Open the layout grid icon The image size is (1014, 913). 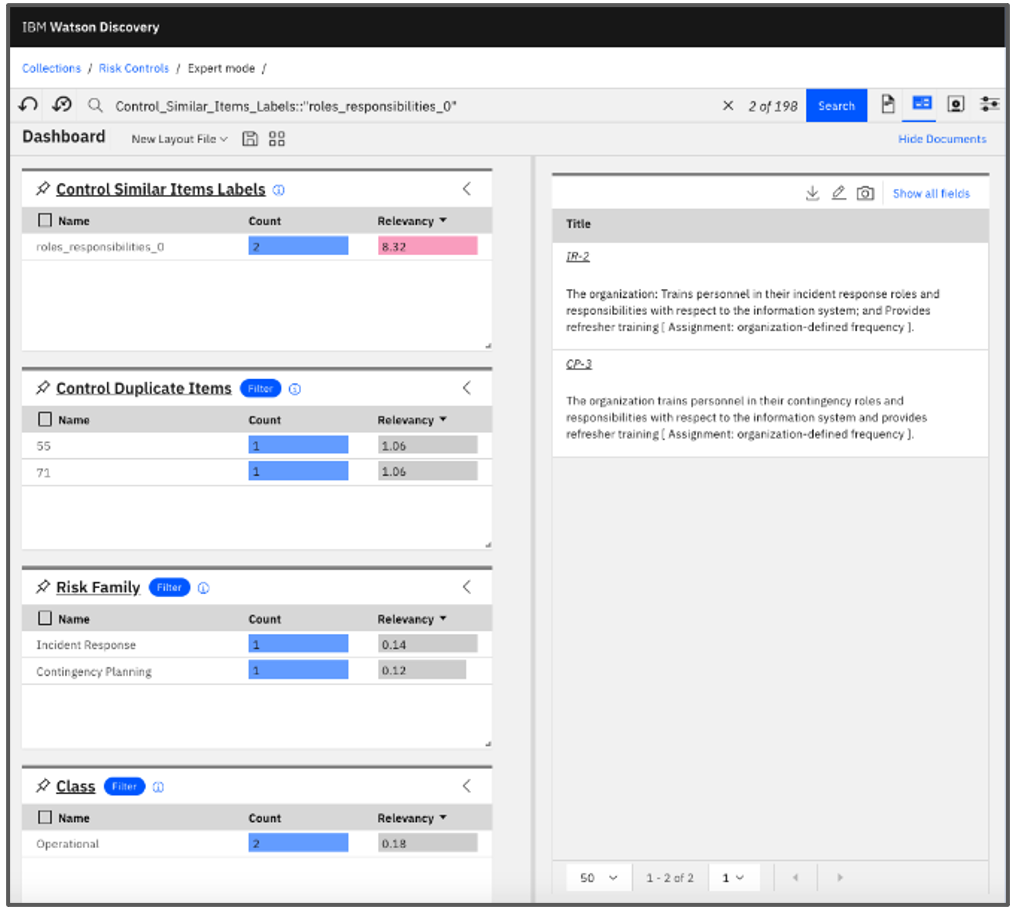[277, 139]
